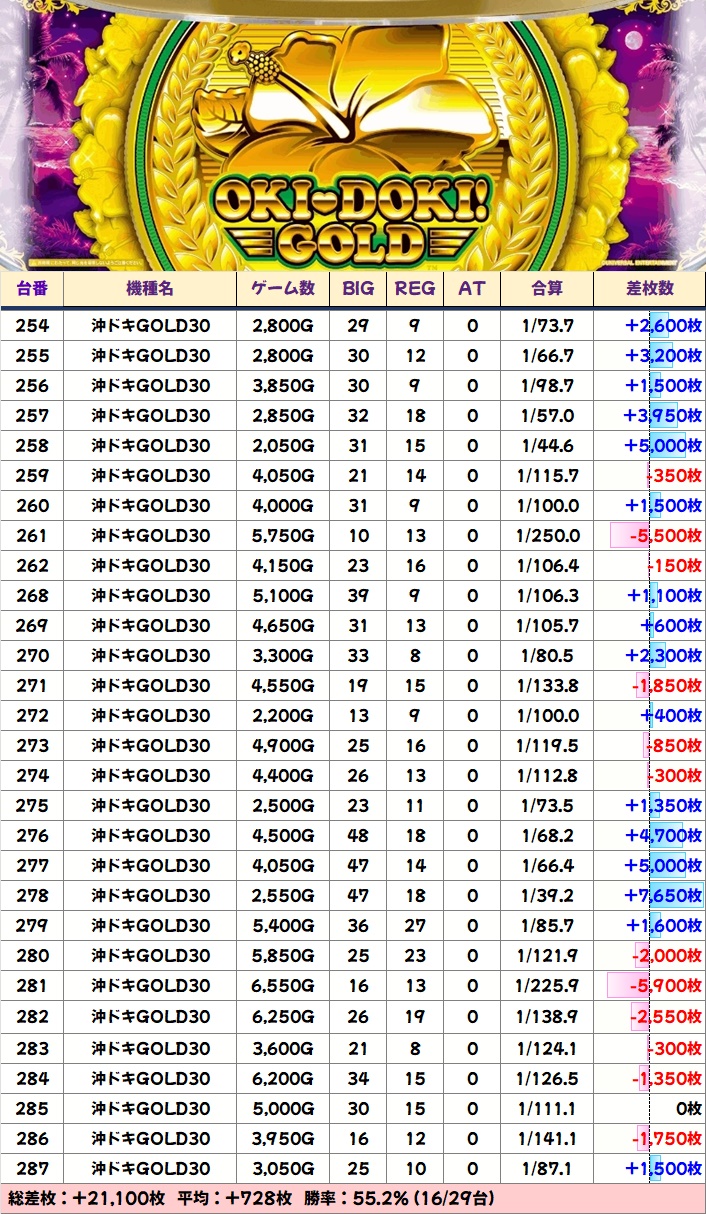Select machine number 285 cell

pos(32,1108)
